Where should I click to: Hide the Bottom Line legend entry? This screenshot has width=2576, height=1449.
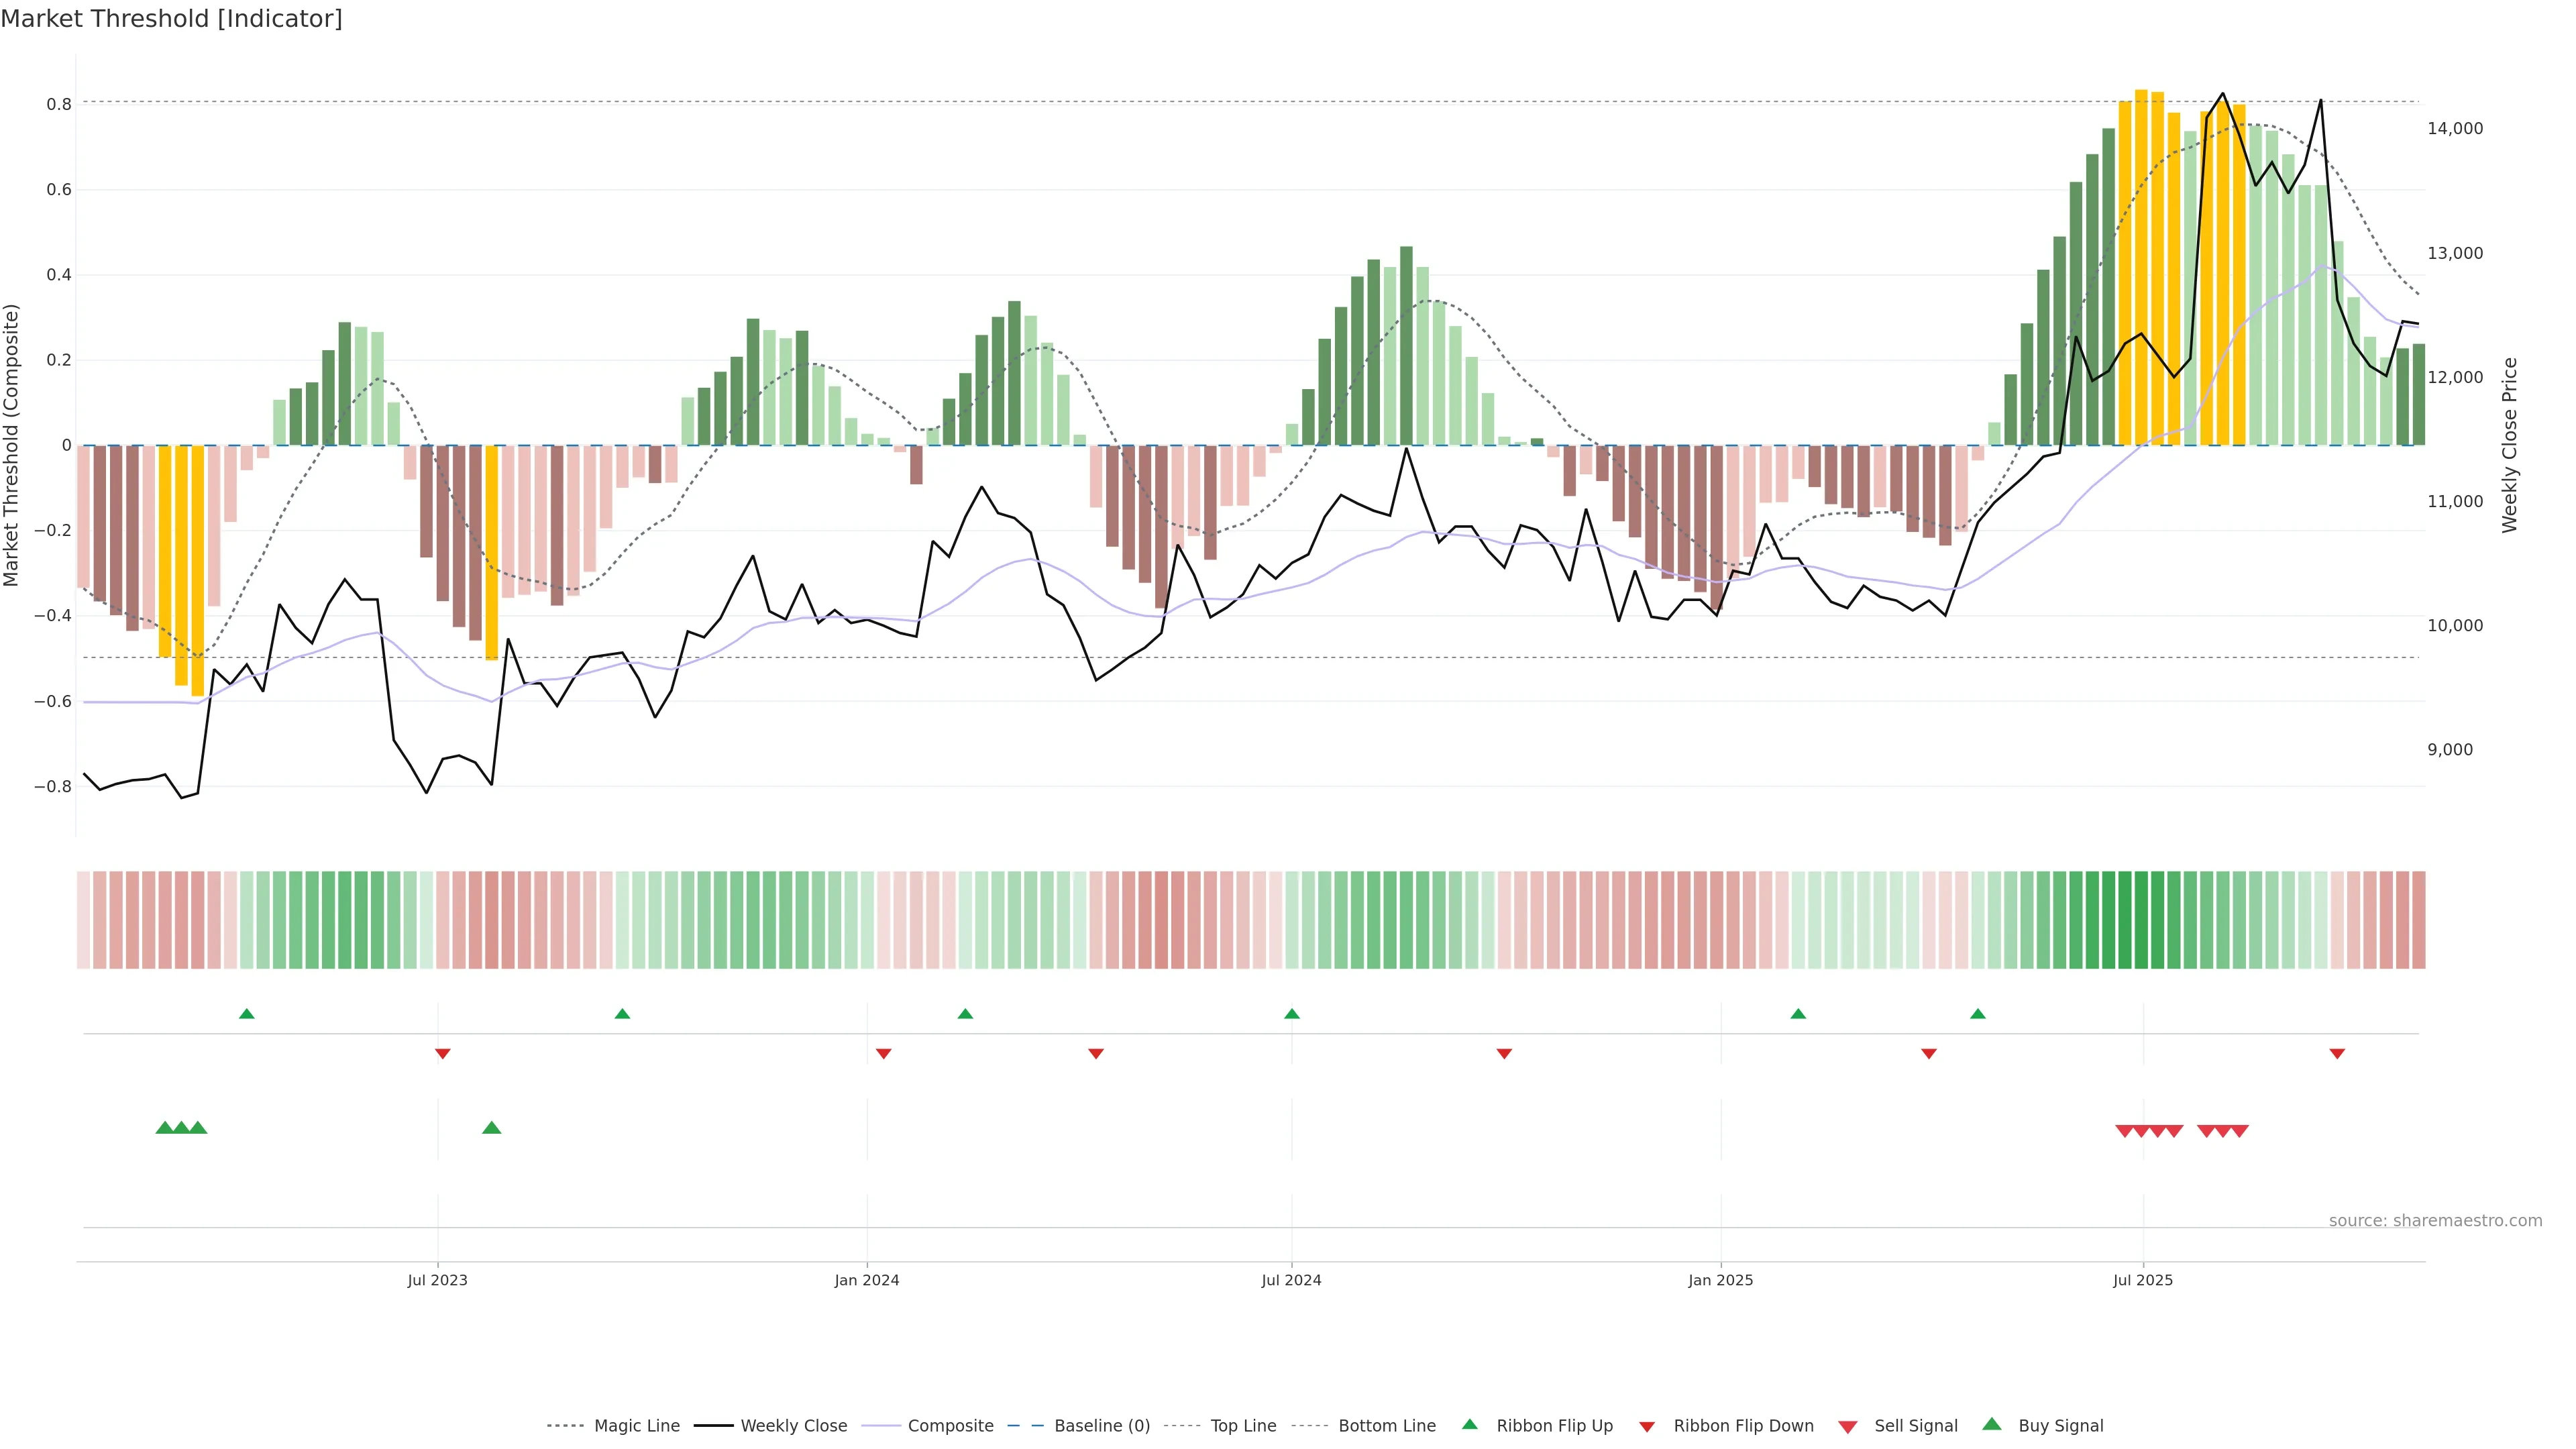pyautogui.click(x=1386, y=1426)
